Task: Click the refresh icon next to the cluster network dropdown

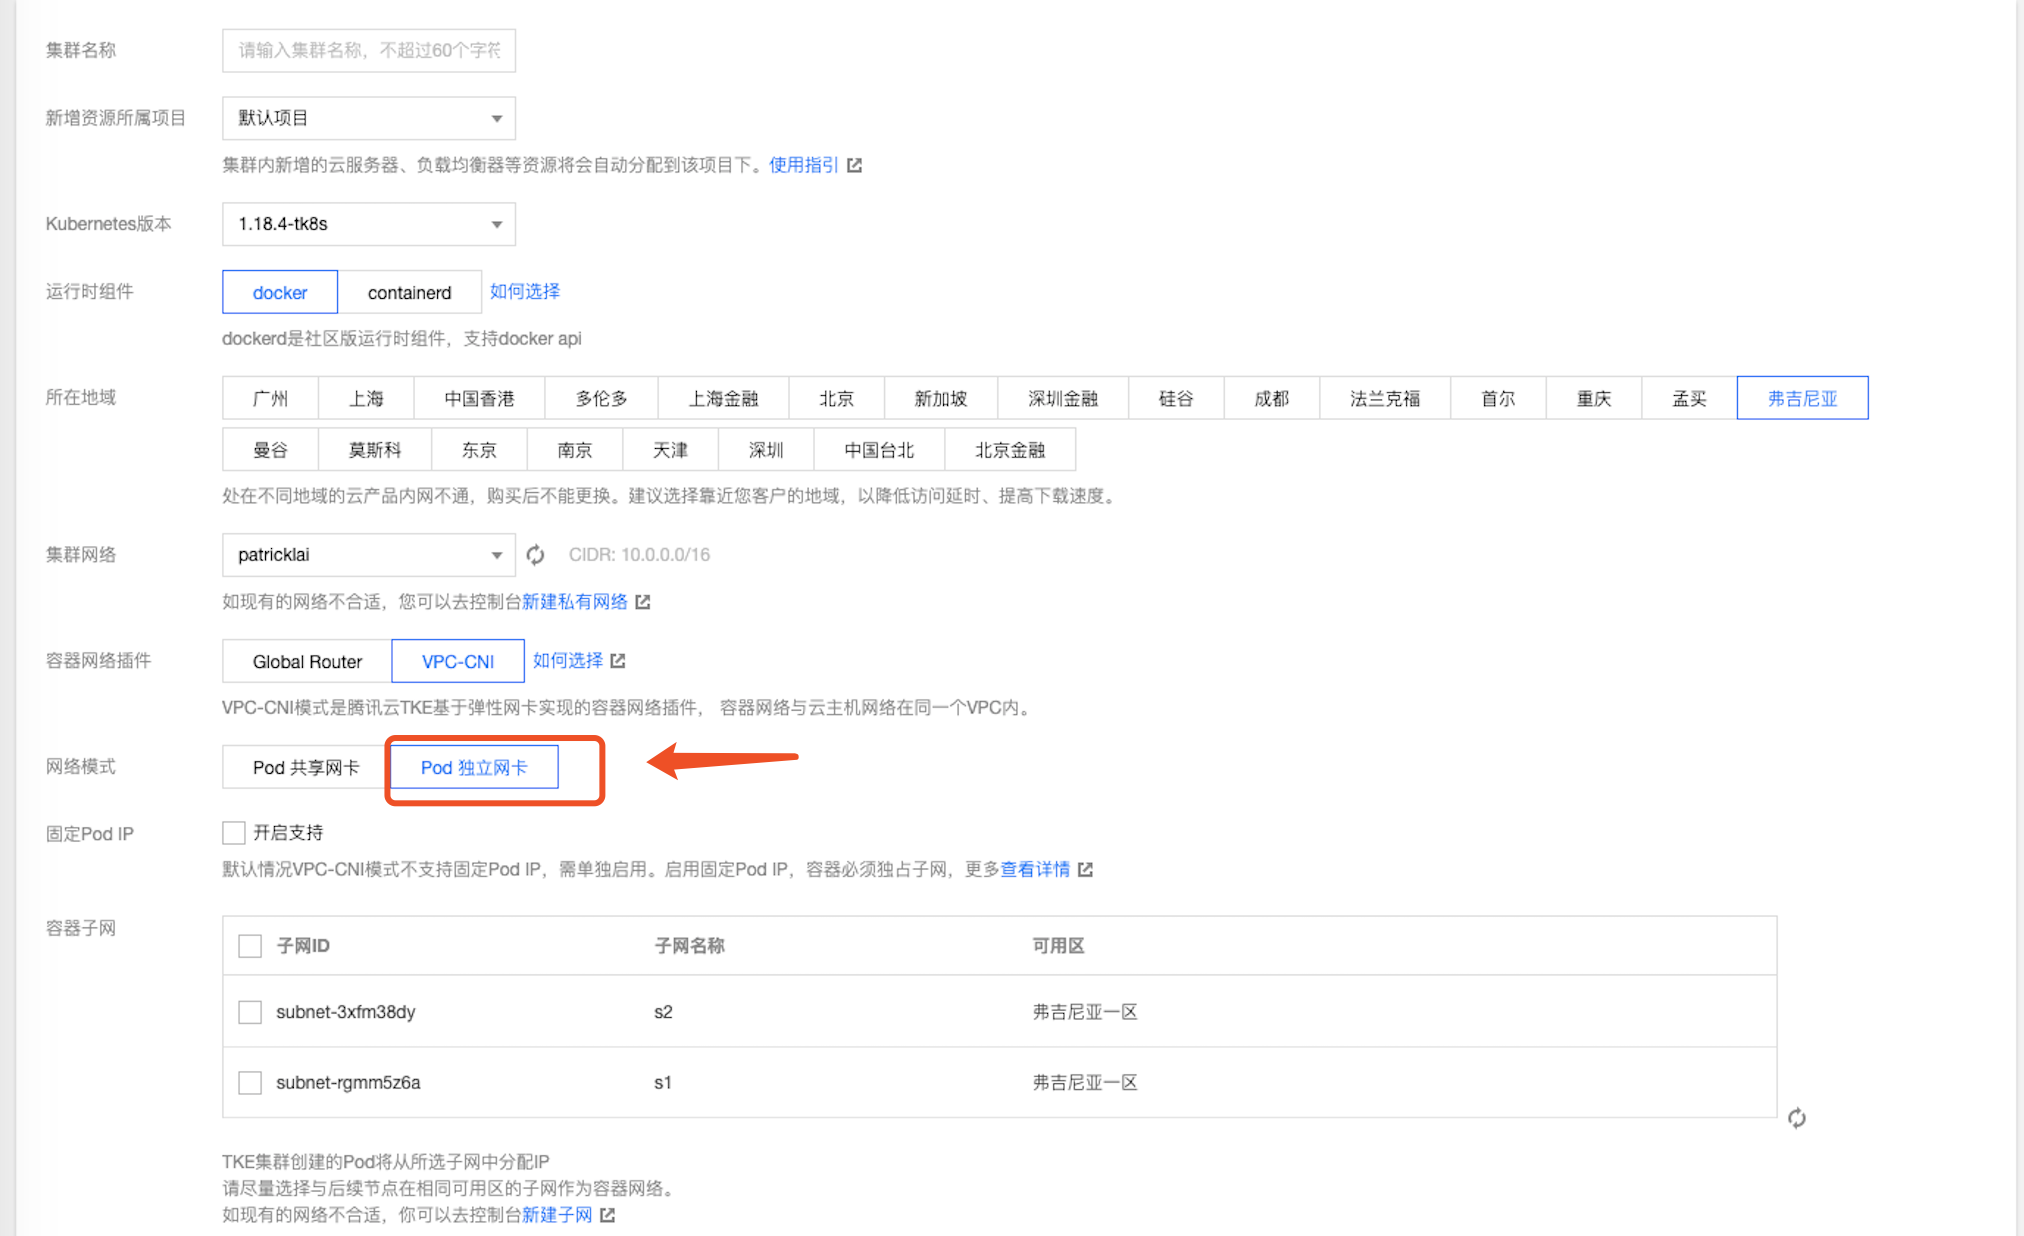Action: coord(536,555)
